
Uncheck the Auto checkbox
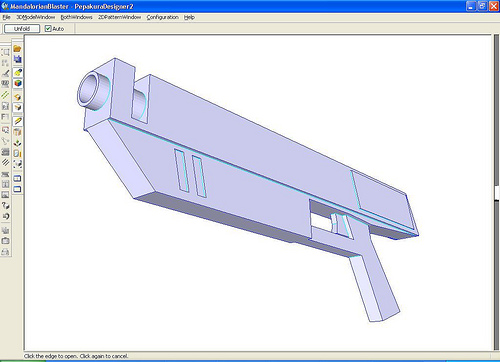[x=48, y=29]
